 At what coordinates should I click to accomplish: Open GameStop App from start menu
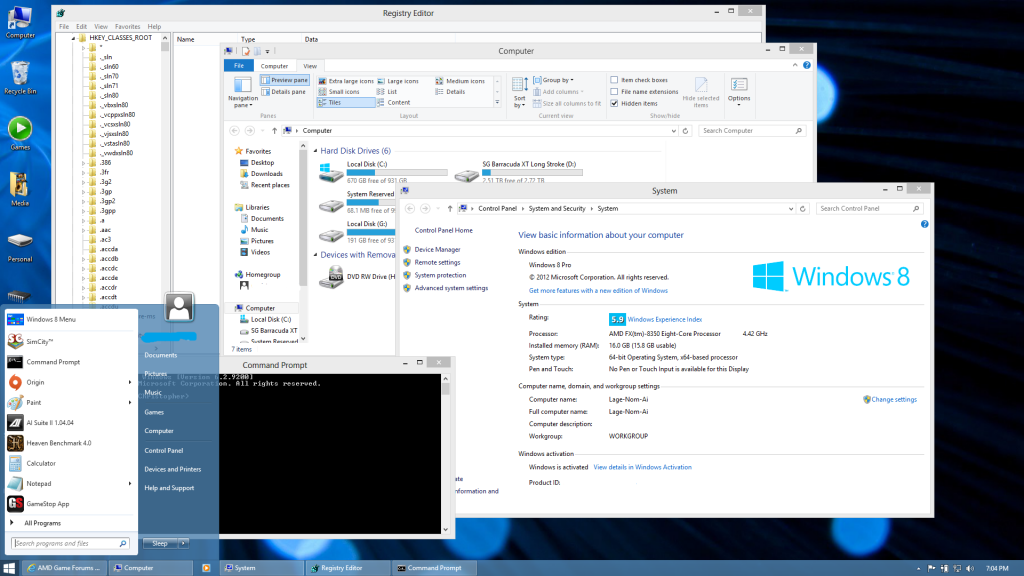[71, 504]
